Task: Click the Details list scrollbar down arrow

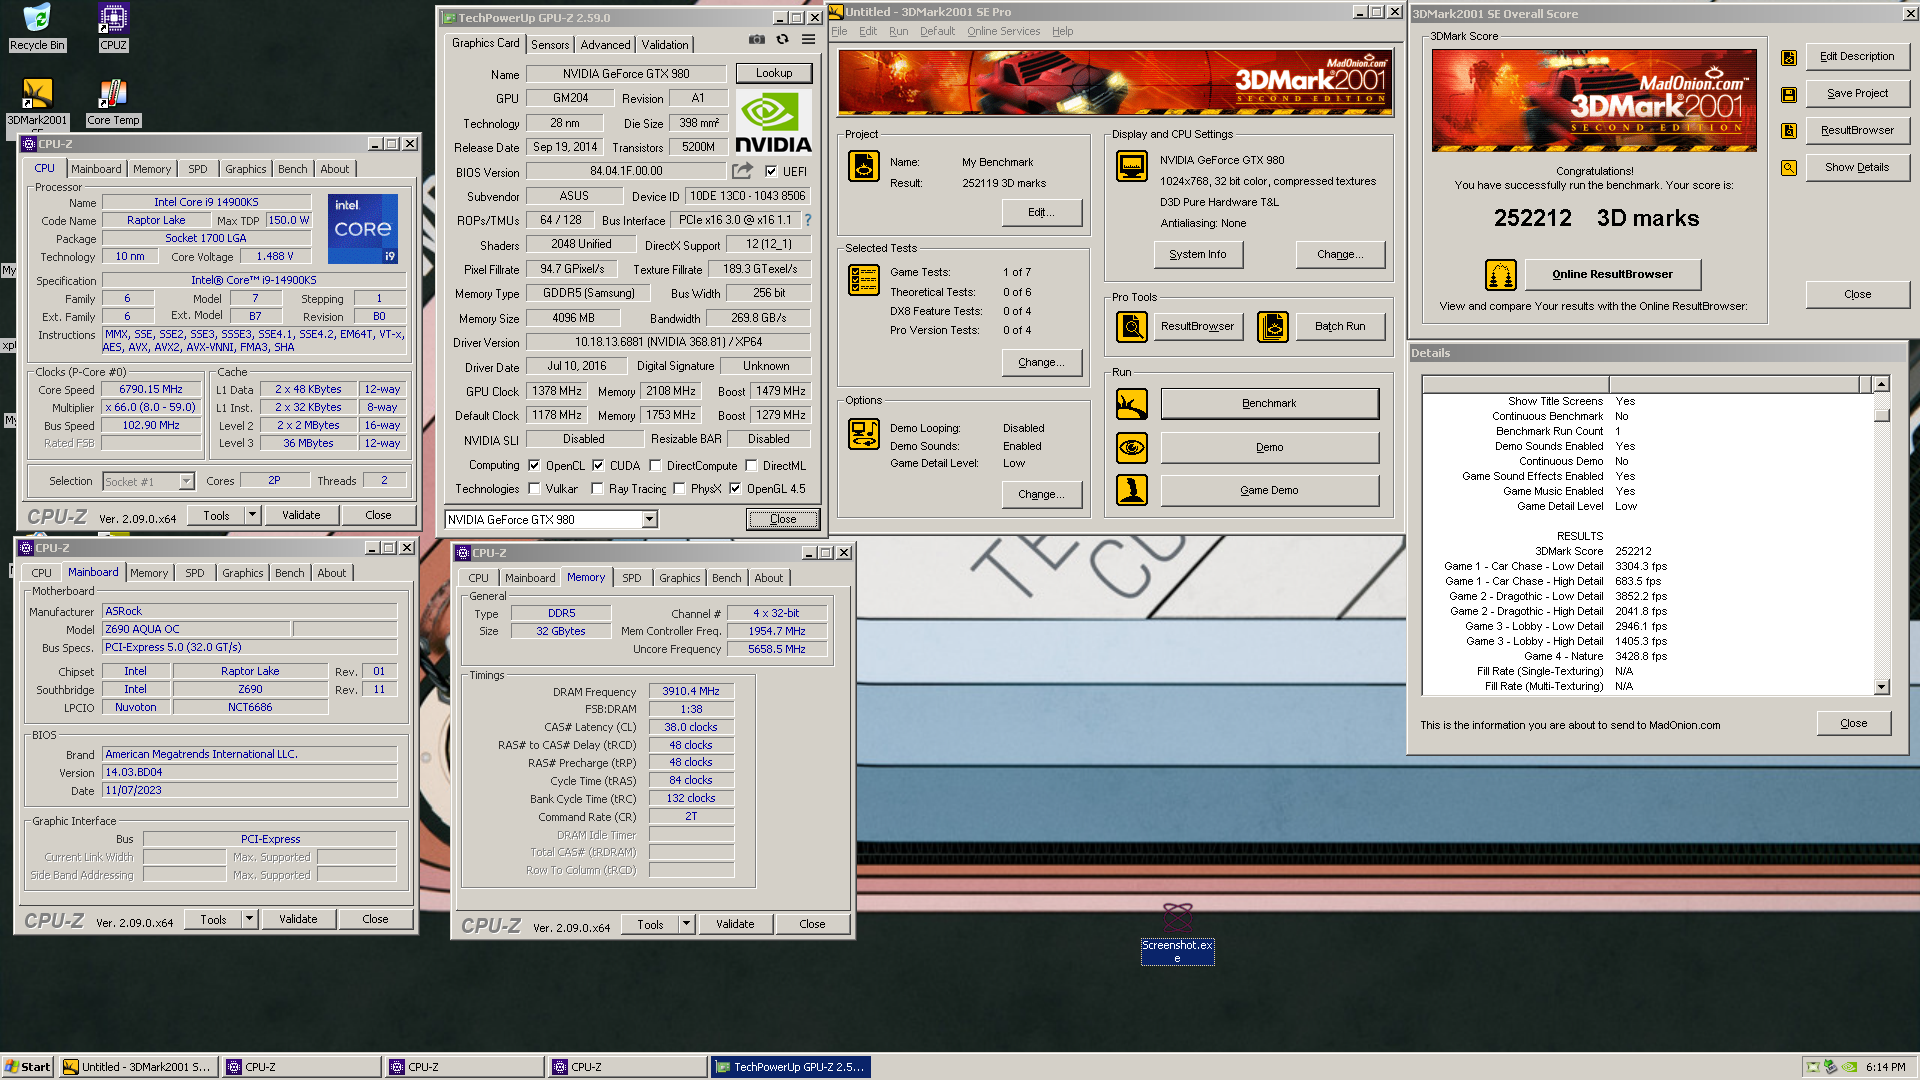Action: tap(1881, 687)
